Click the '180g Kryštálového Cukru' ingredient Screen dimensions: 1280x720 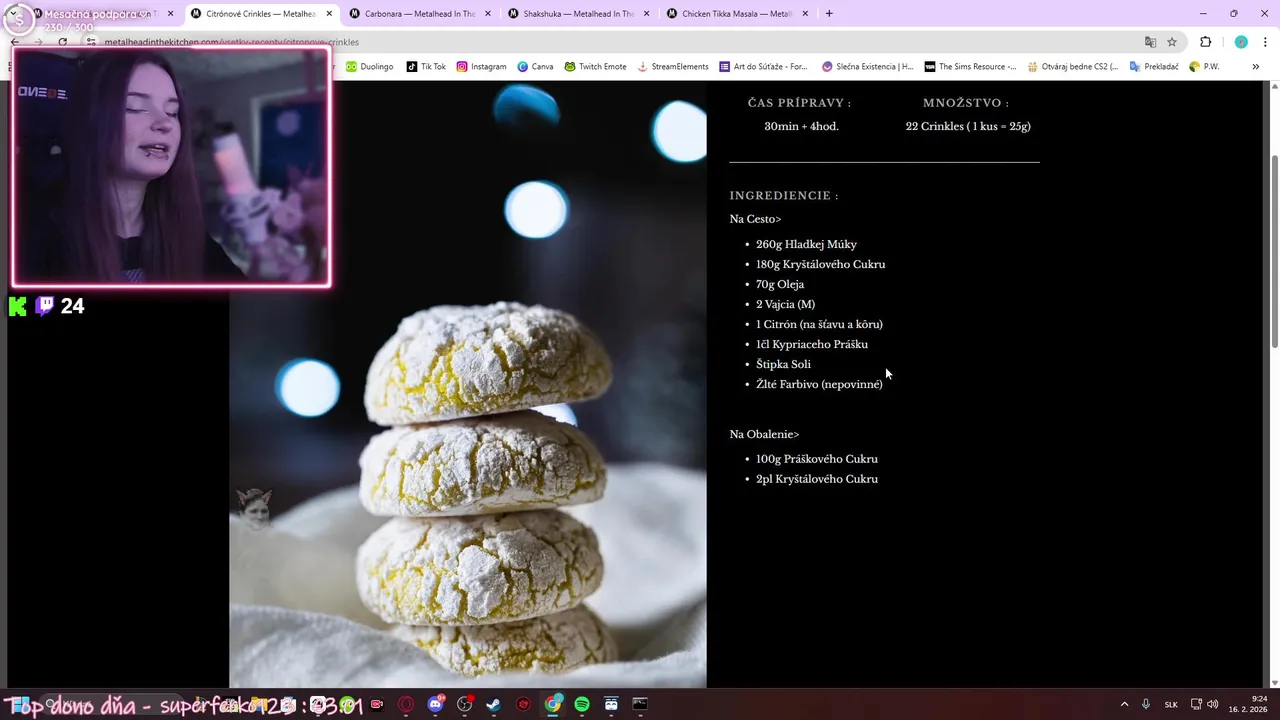820,264
